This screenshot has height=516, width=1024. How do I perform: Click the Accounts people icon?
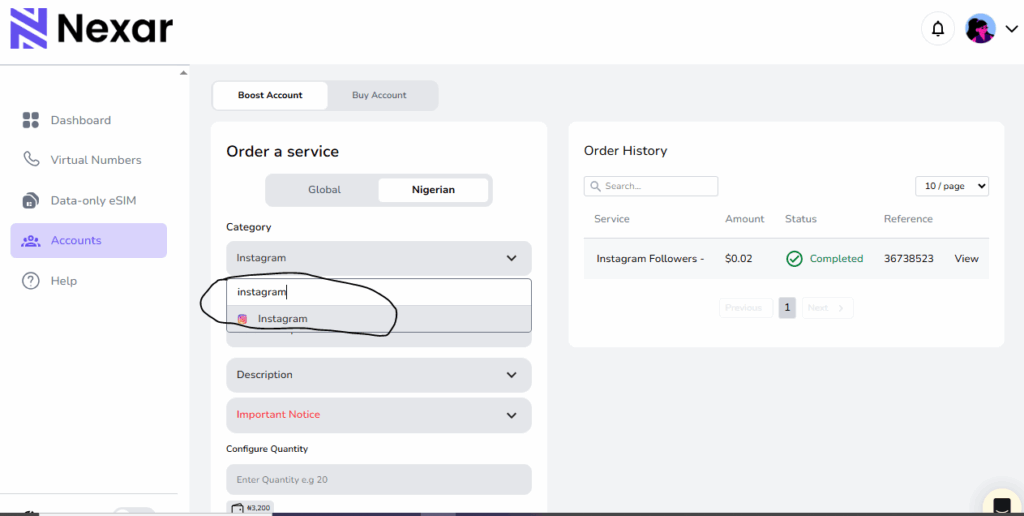(x=31, y=240)
